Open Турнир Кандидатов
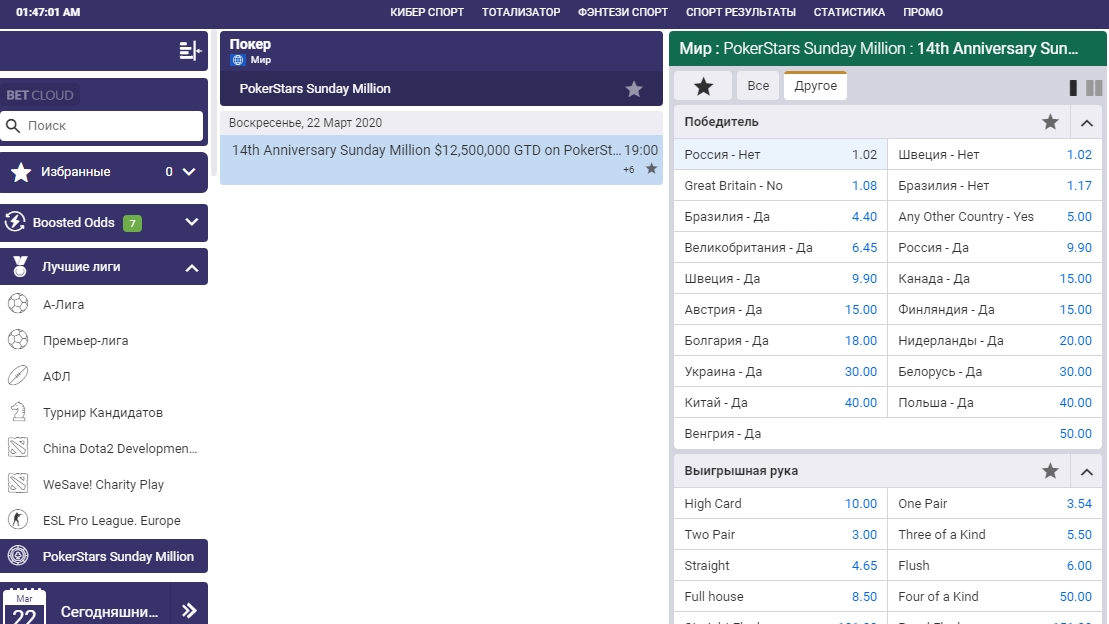This screenshot has height=624, width=1109. point(104,412)
